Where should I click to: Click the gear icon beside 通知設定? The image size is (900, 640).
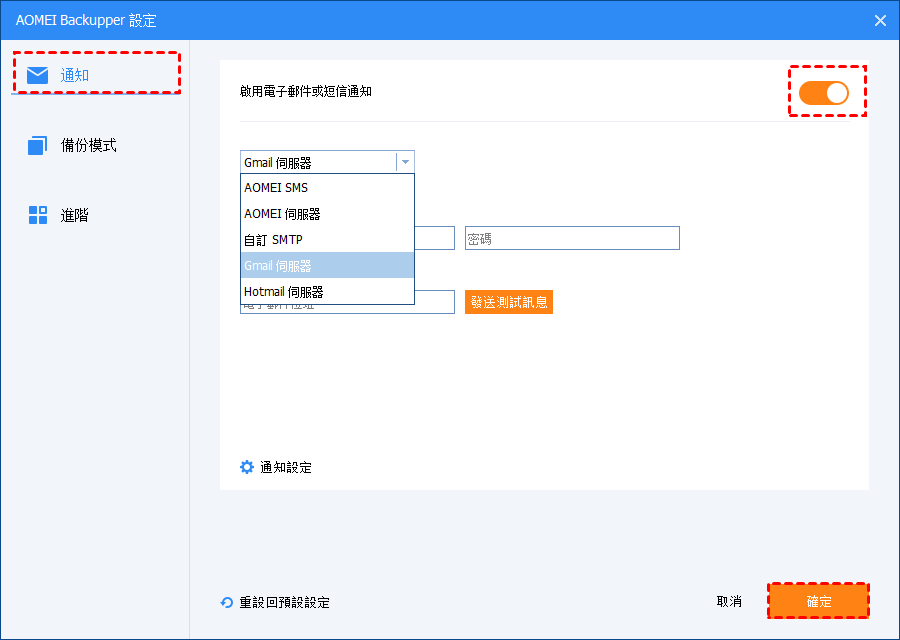coord(247,467)
